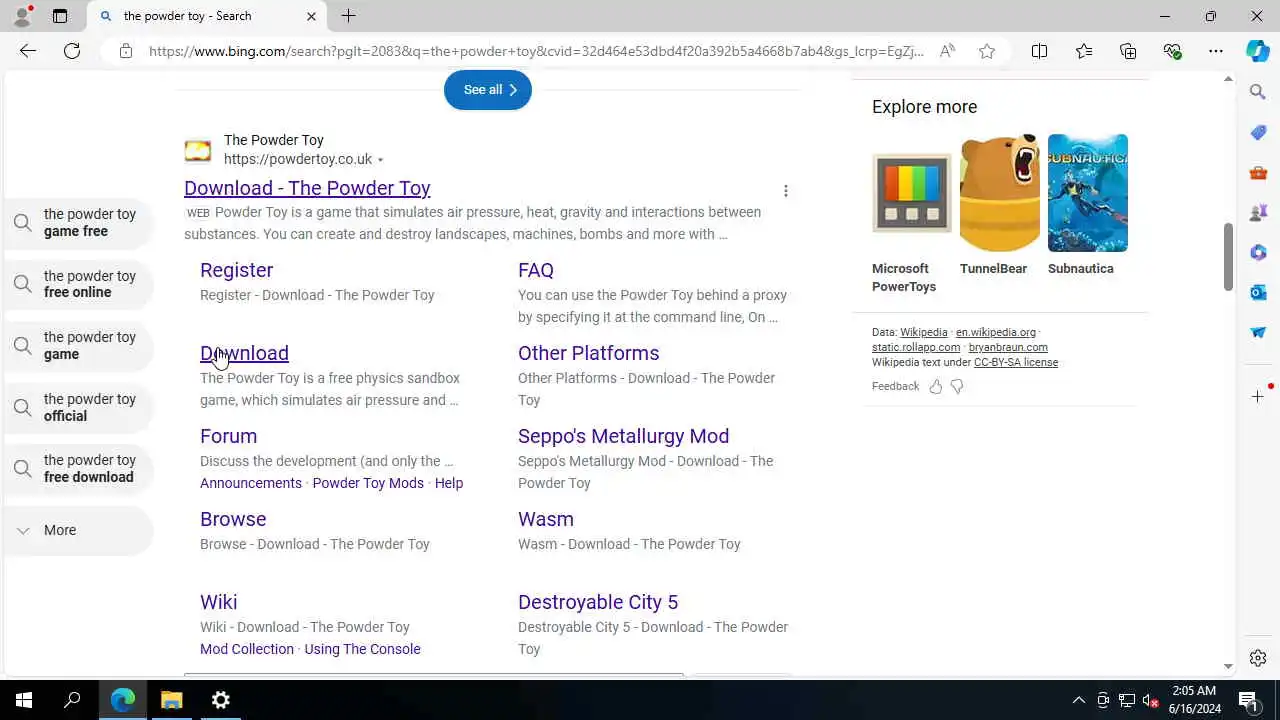Click the thumbs down feedback icon
Image resolution: width=1280 pixels, height=720 pixels.
957,386
